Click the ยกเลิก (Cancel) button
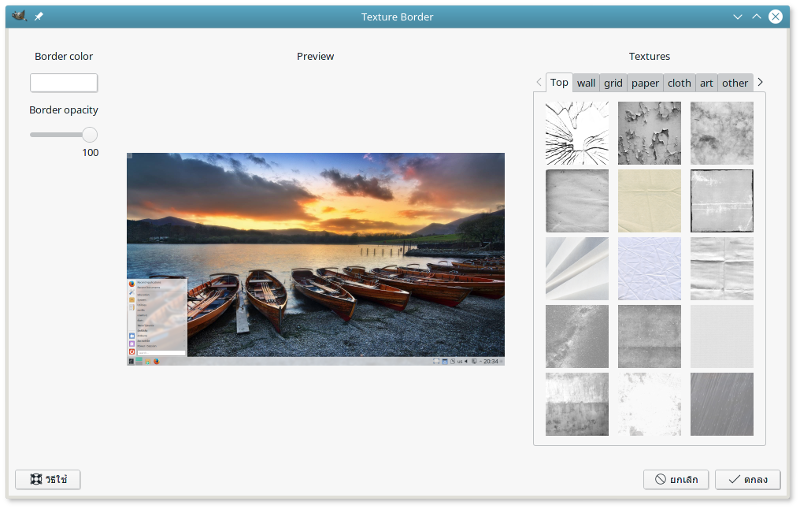Viewport: 800px width, 509px height. pos(676,480)
